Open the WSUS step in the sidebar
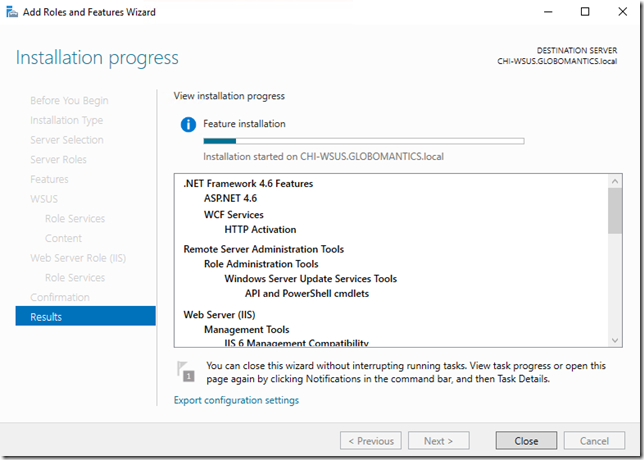 tap(44, 199)
